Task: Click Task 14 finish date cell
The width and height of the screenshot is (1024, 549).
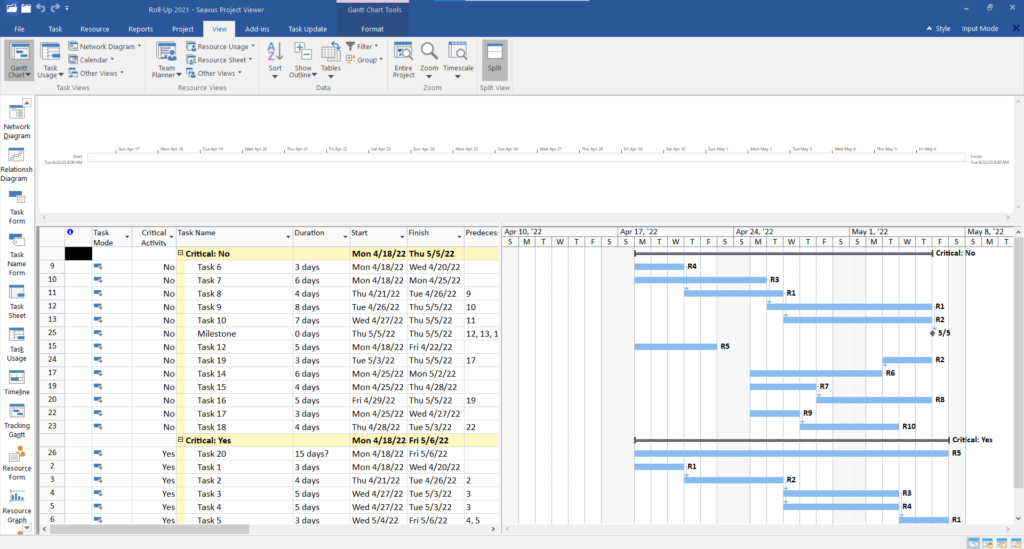Action: pyautogui.click(x=435, y=373)
